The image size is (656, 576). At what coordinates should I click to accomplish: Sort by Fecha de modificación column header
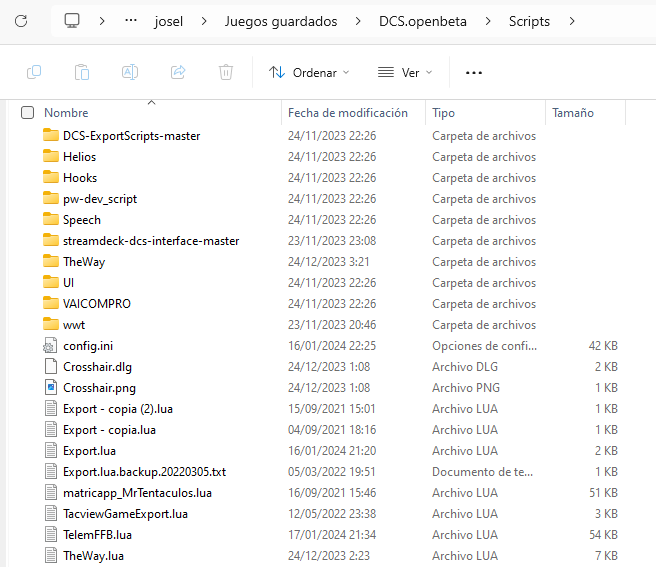coord(348,113)
